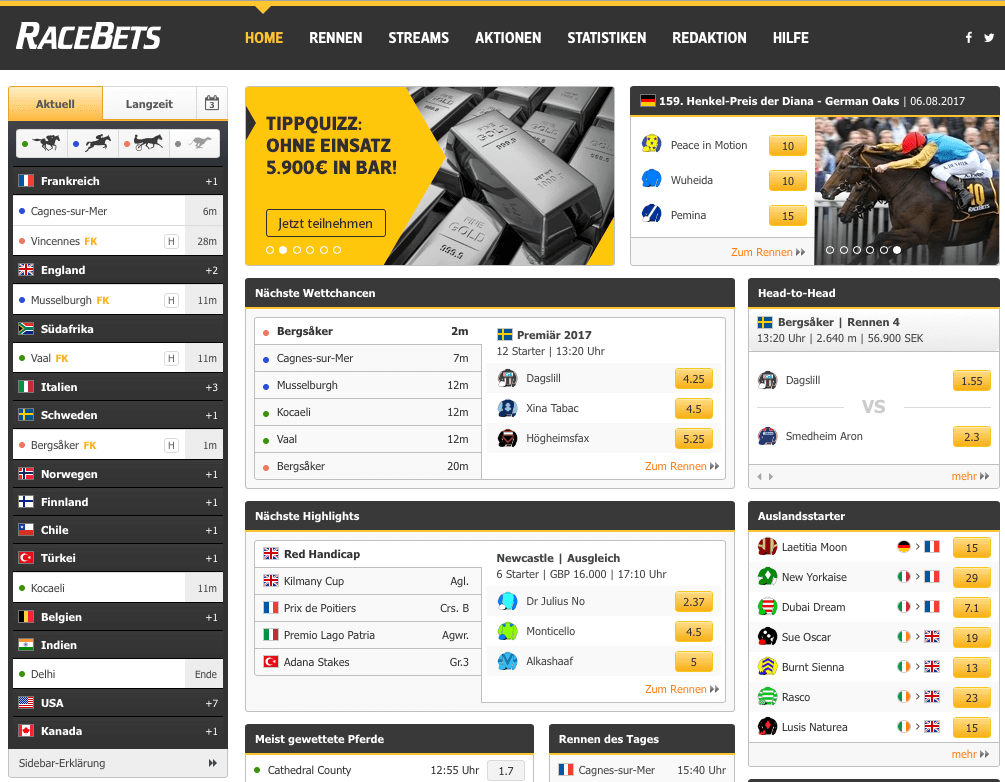Click the H badge beside Vincennes
Image resolution: width=1005 pixels, height=782 pixels.
click(171, 241)
